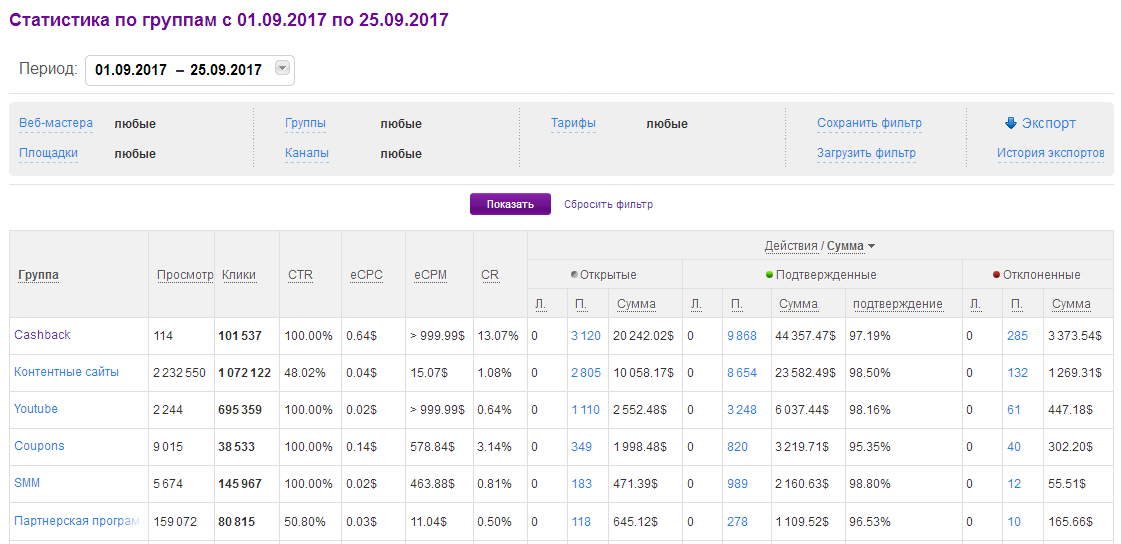Open the Youtube group link
Screen dimensions: 1121x544
pos(36,409)
